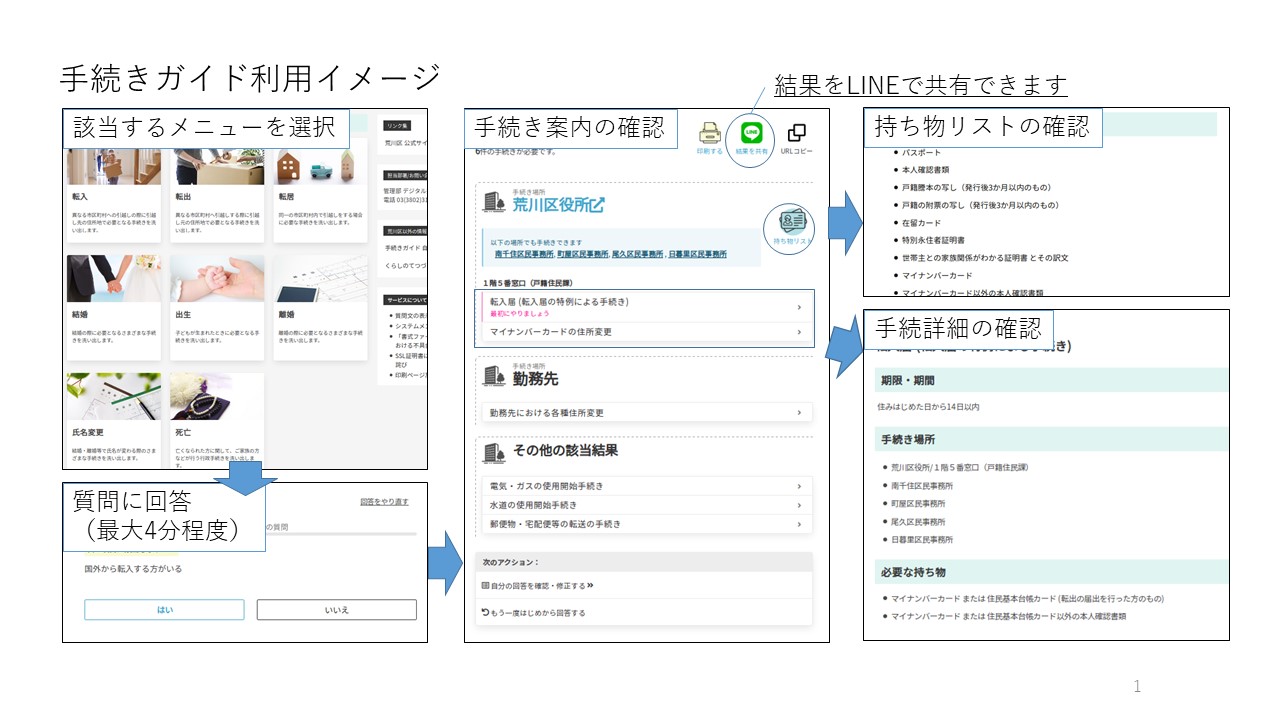Viewport: 1280px width, 720px height.
Task: Click the 荒川区役所 heading link
Action: click(558, 206)
